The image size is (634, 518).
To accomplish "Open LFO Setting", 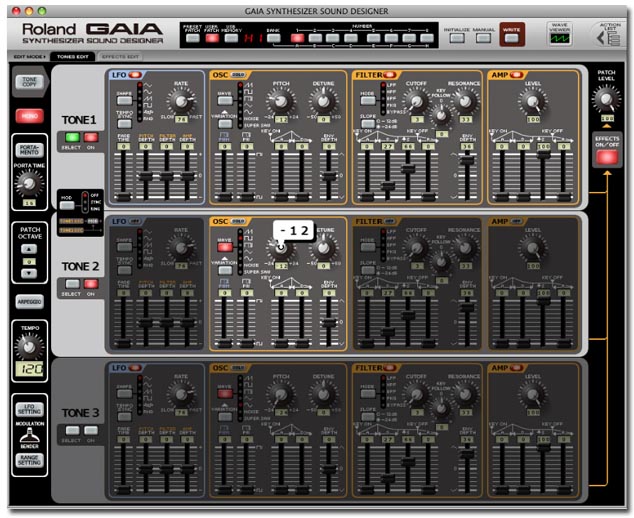I will [29, 409].
